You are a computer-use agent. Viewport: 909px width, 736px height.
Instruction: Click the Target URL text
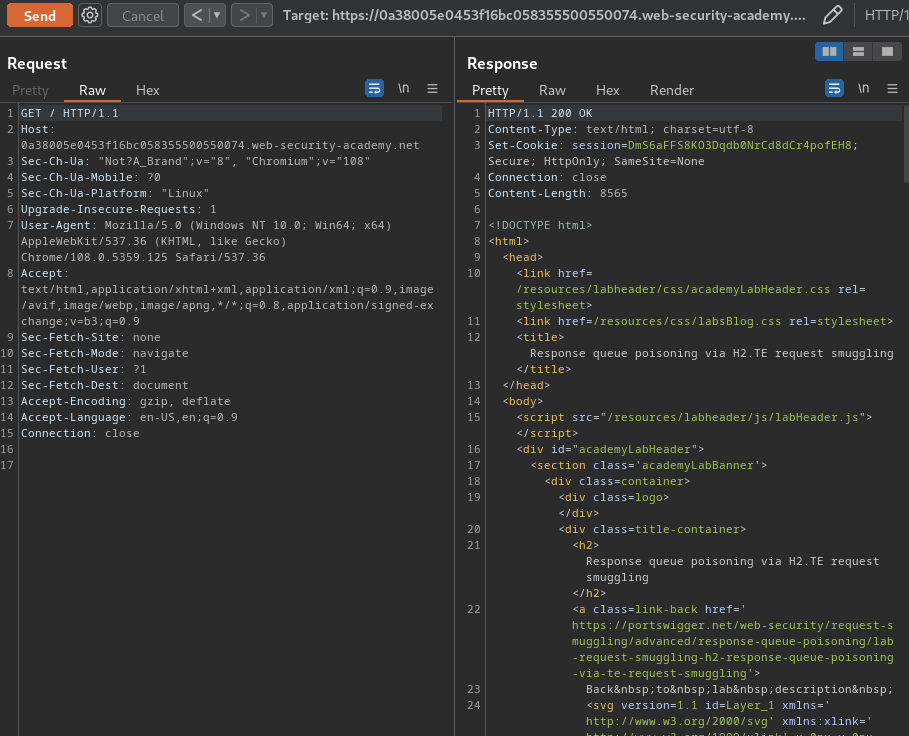544,16
